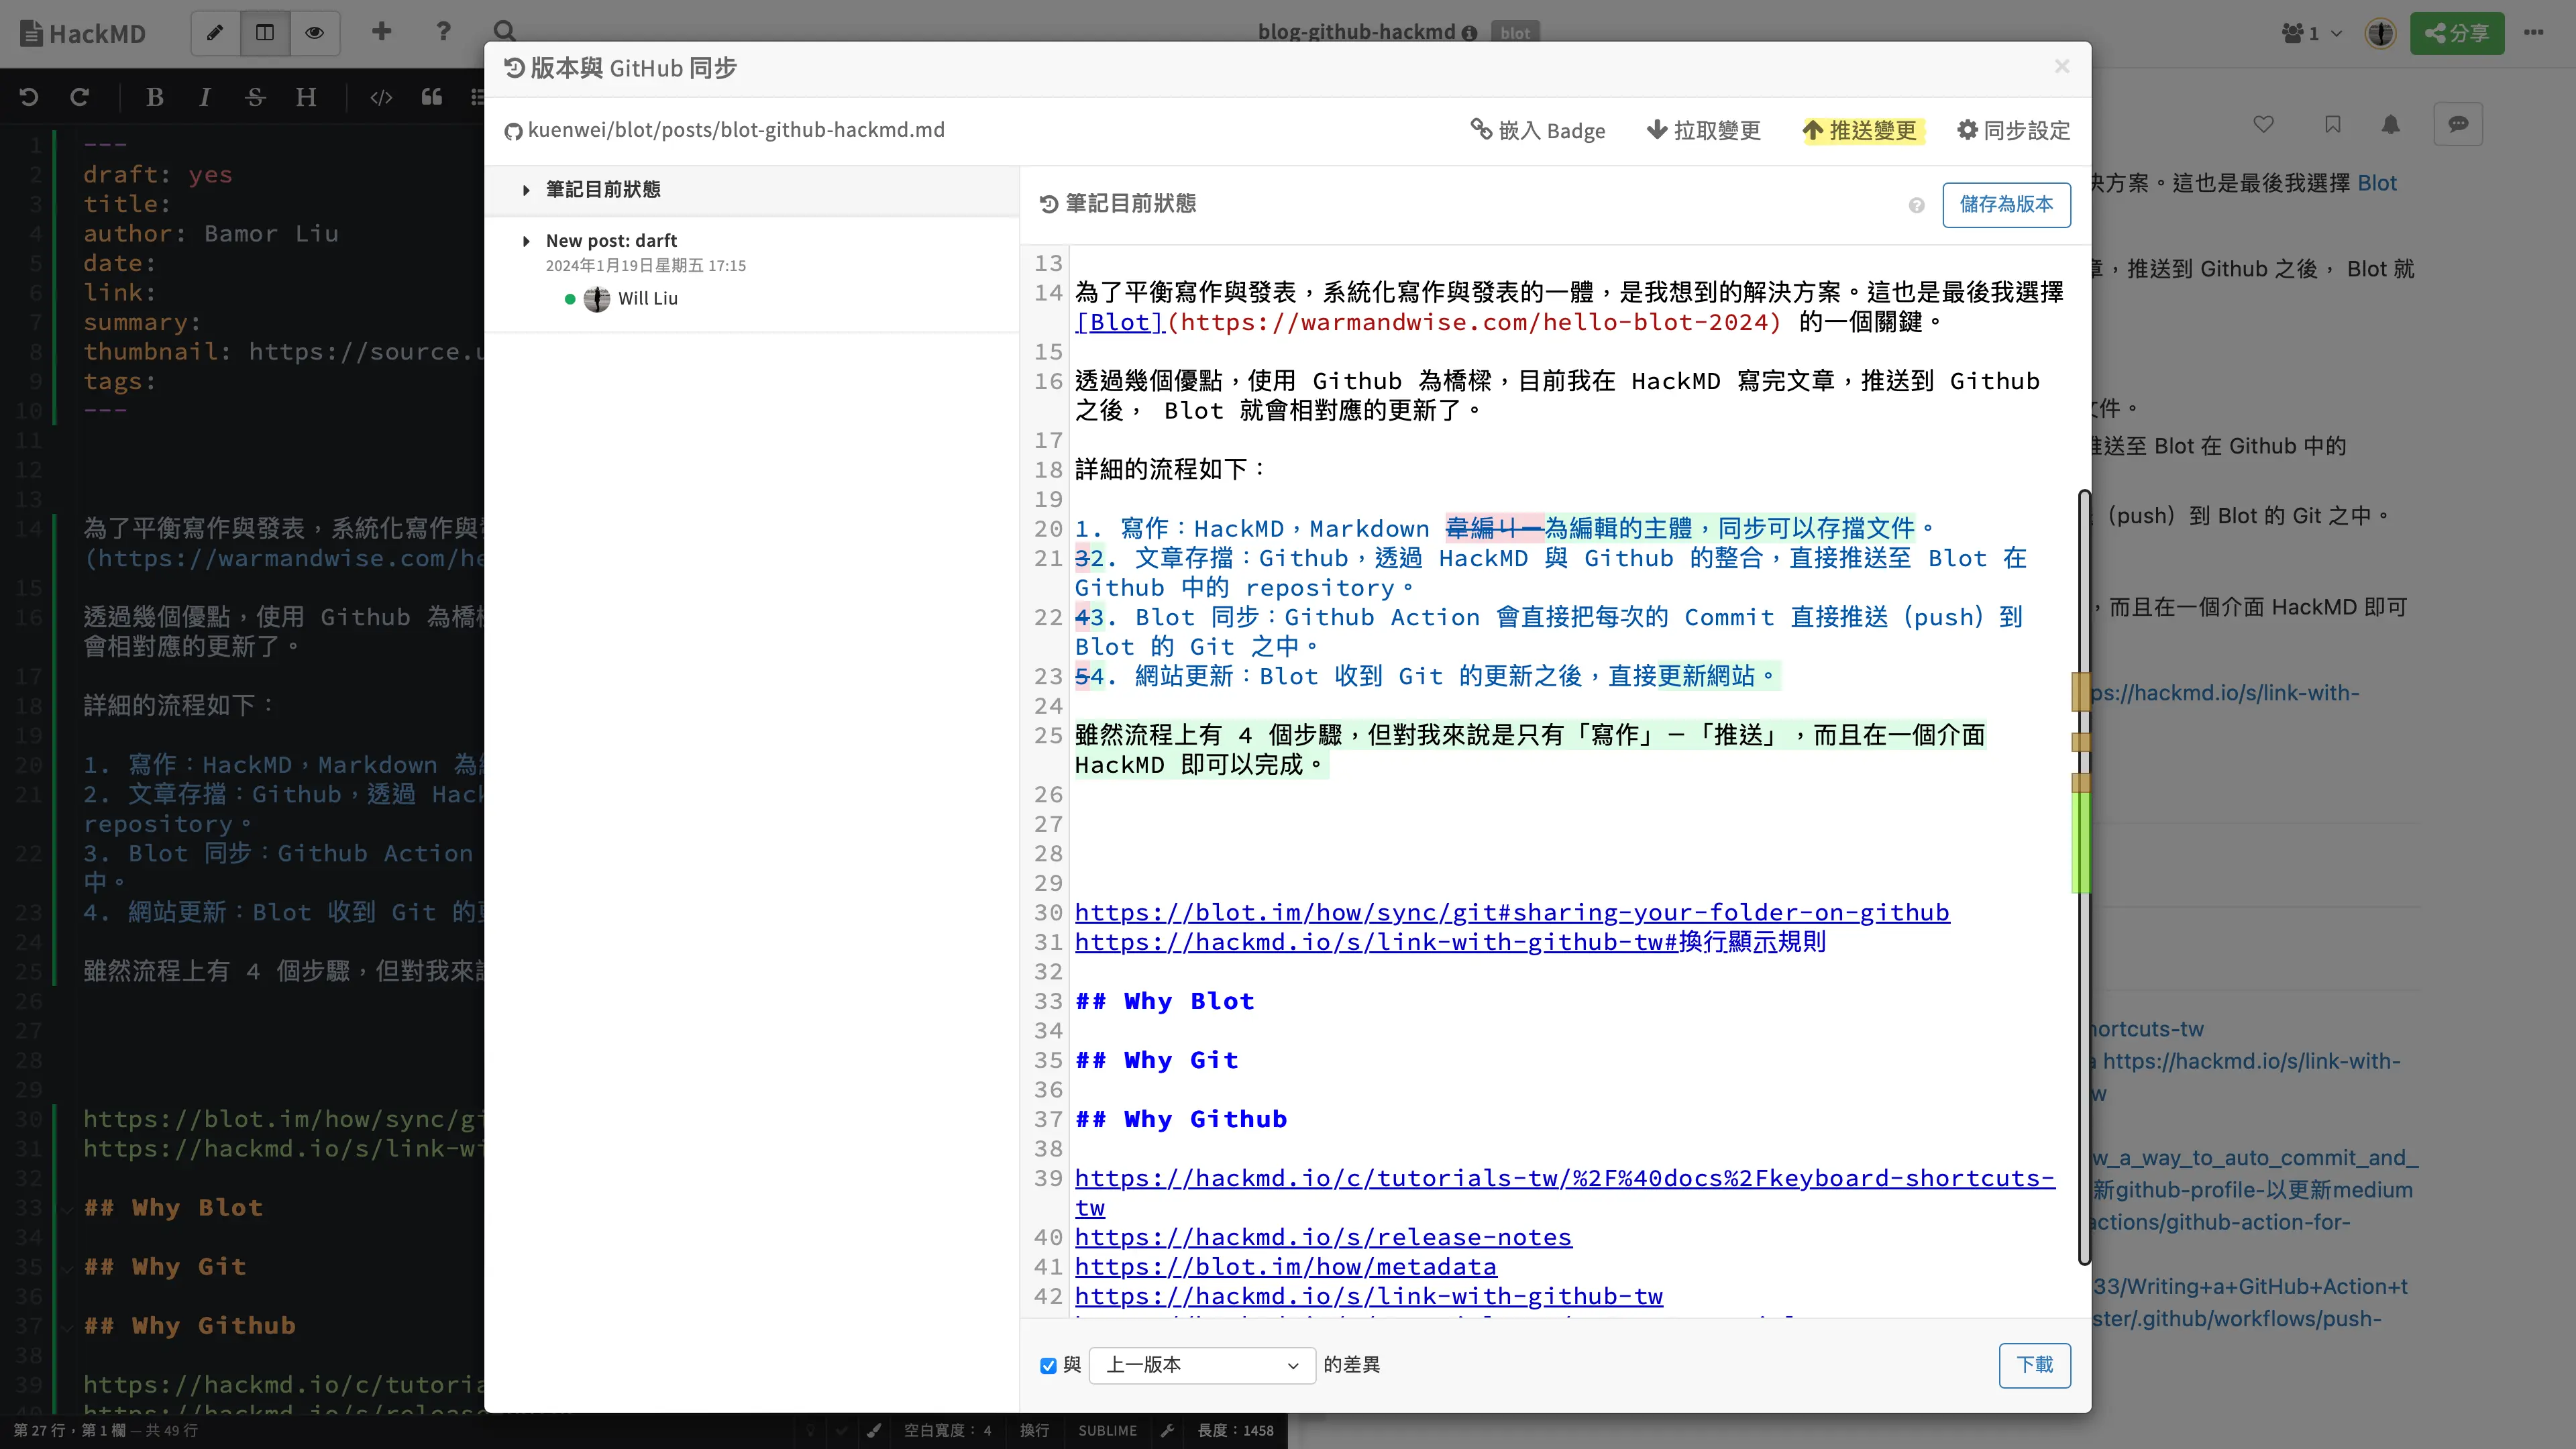The height and width of the screenshot is (1449, 2576).
Task: Click the top orange marker on the diff overview ruler
Action: click(2081, 692)
